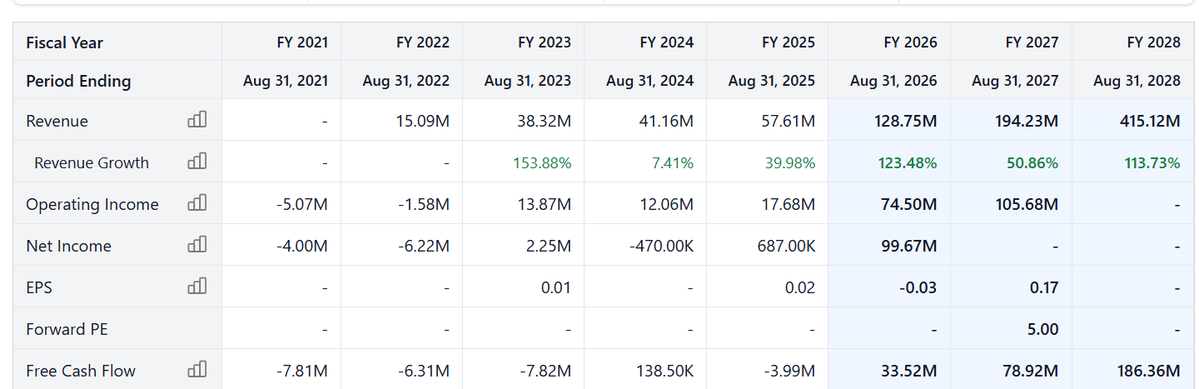
Task: Select the FY 2025 column header
Action: pyautogui.click(x=788, y=43)
